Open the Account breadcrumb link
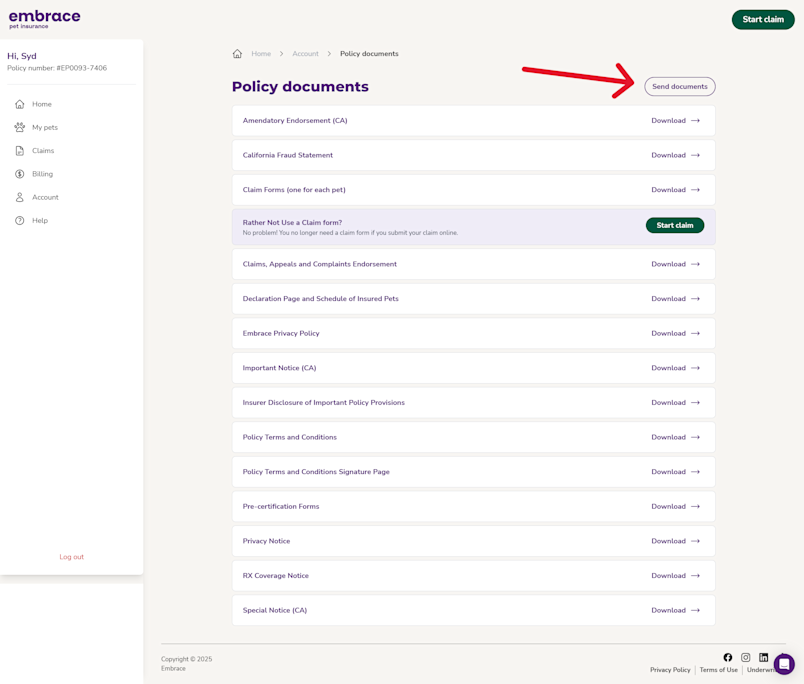Image resolution: width=804 pixels, height=684 pixels. [x=305, y=53]
